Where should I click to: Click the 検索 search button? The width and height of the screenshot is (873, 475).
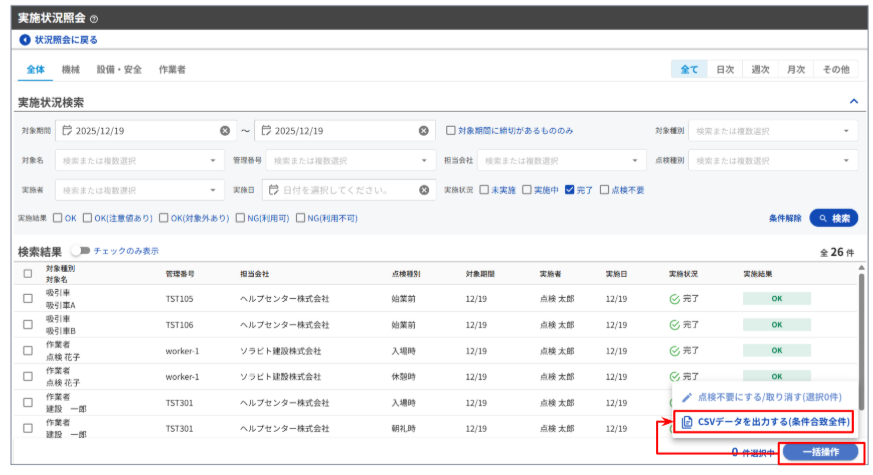point(833,218)
